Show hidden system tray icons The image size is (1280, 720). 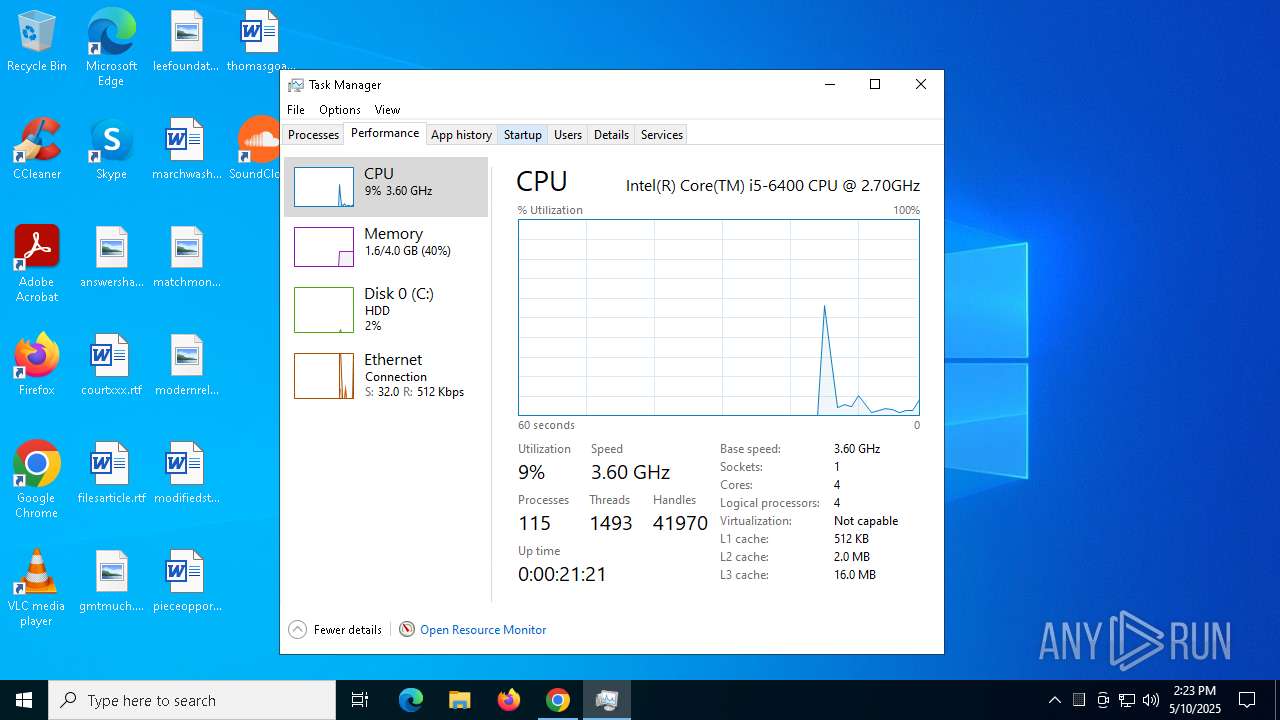1054,700
